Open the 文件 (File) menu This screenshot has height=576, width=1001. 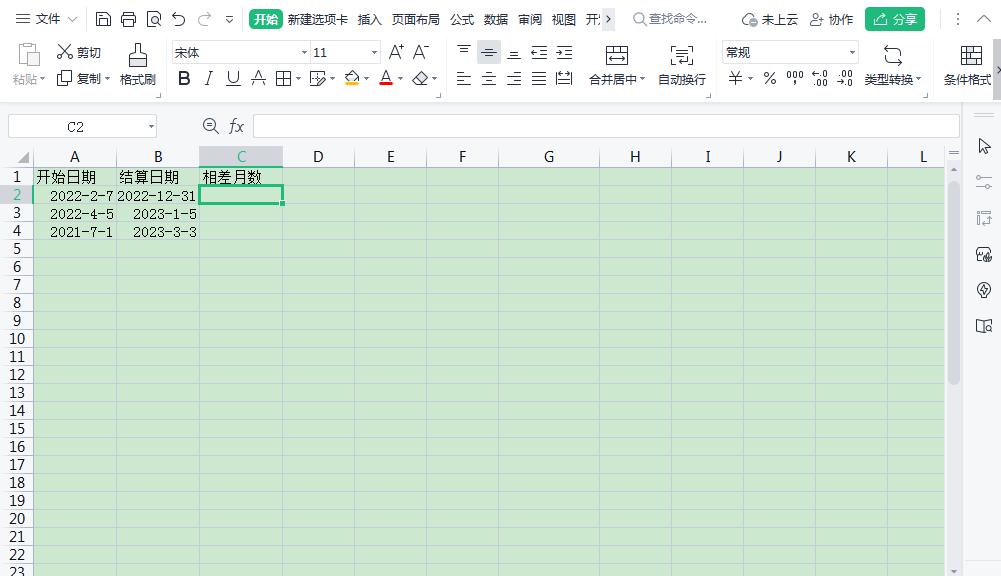(x=46, y=19)
